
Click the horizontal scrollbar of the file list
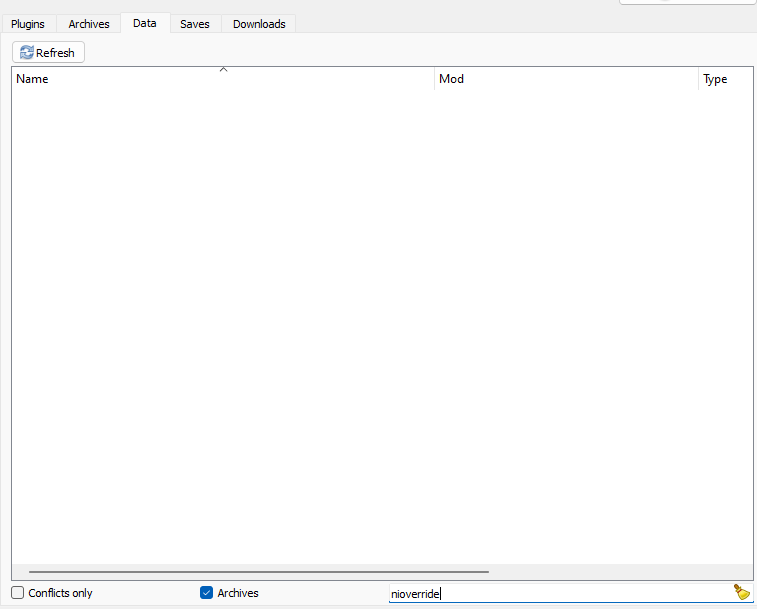[x=259, y=572]
